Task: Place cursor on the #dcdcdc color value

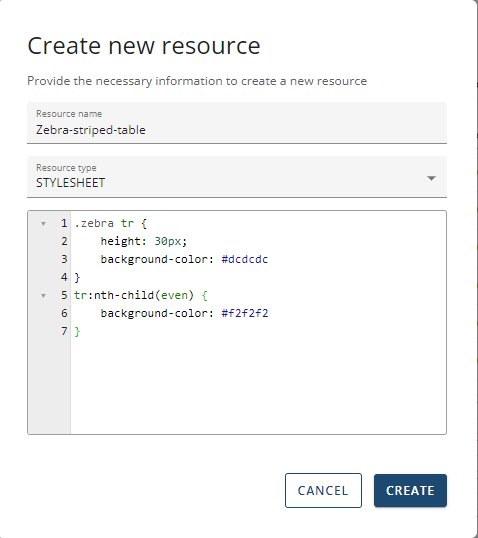Action: (x=245, y=259)
